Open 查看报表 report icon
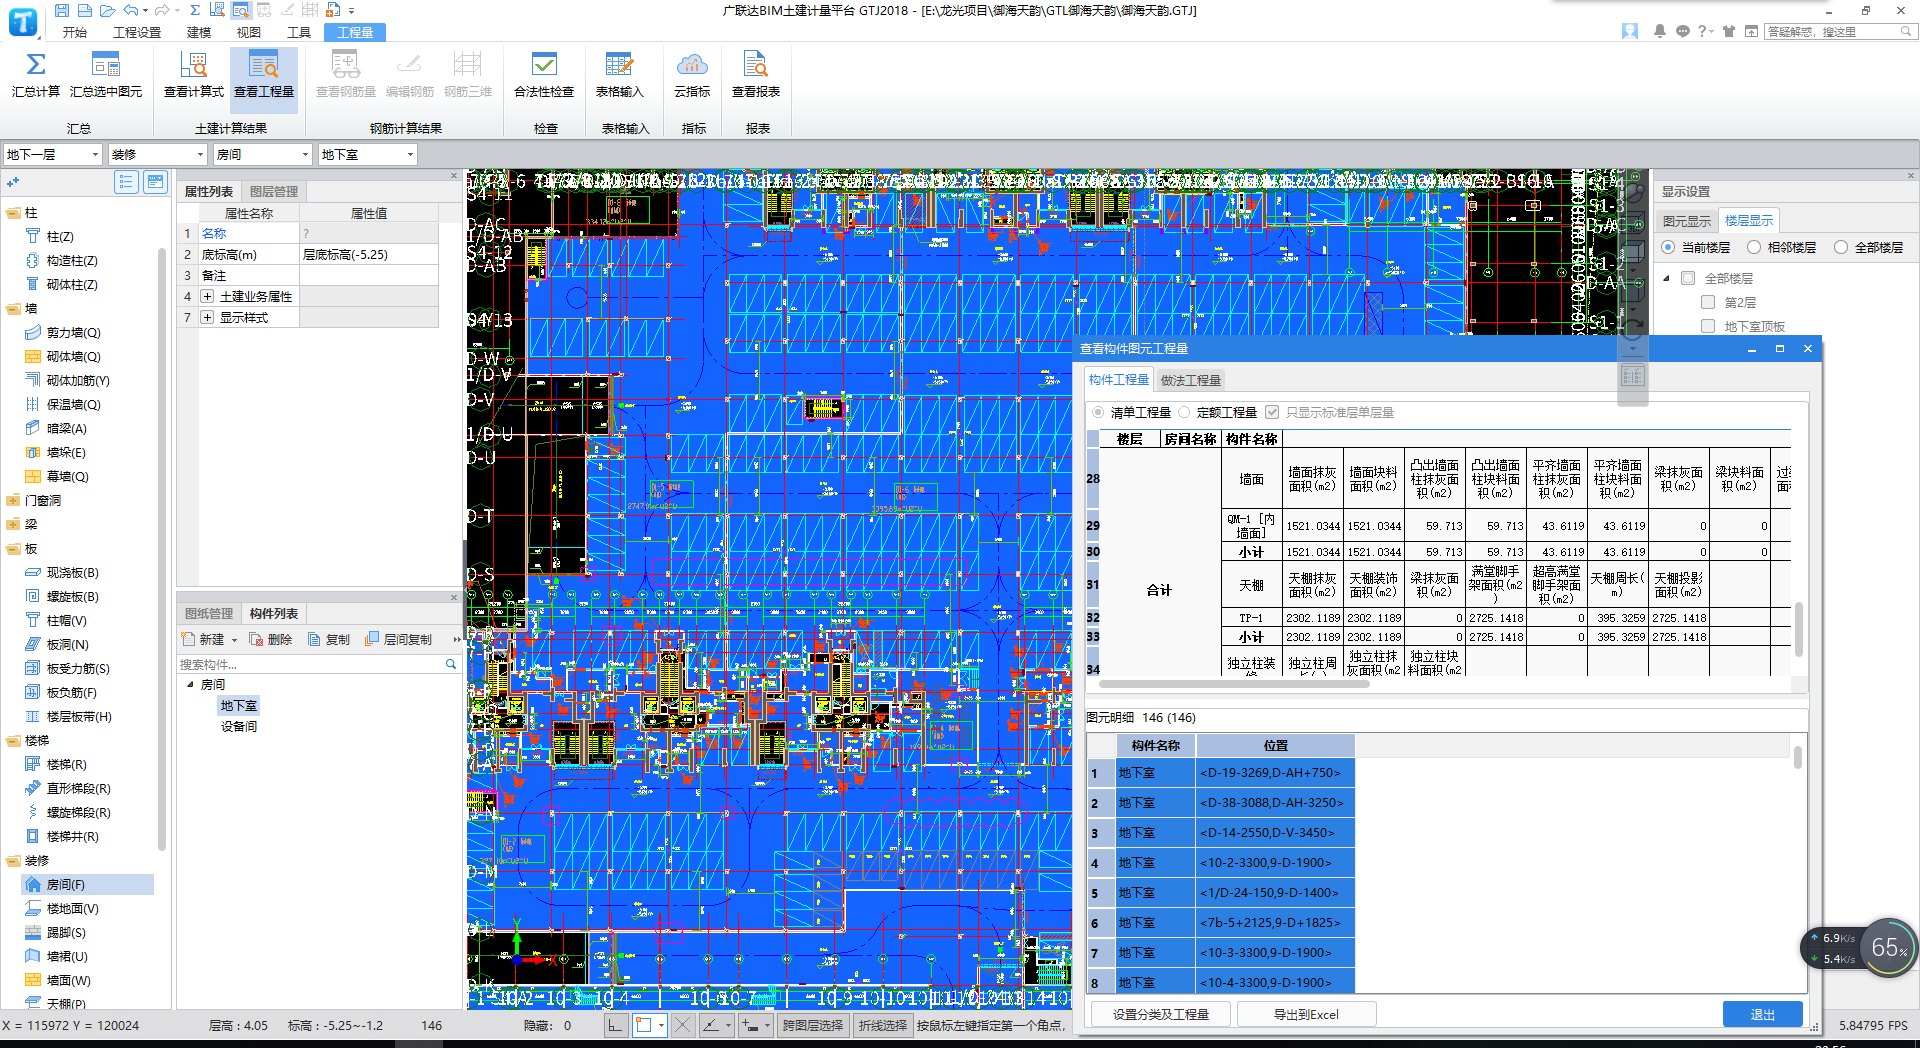The width and height of the screenshot is (1920, 1048). (756, 65)
